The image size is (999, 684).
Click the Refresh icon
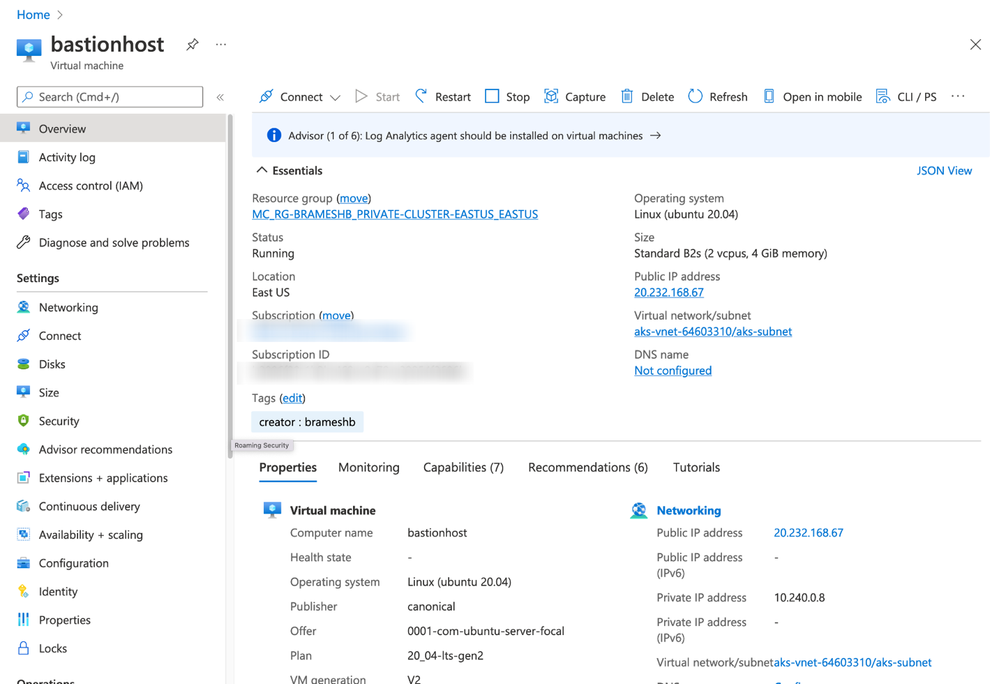pos(695,96)
